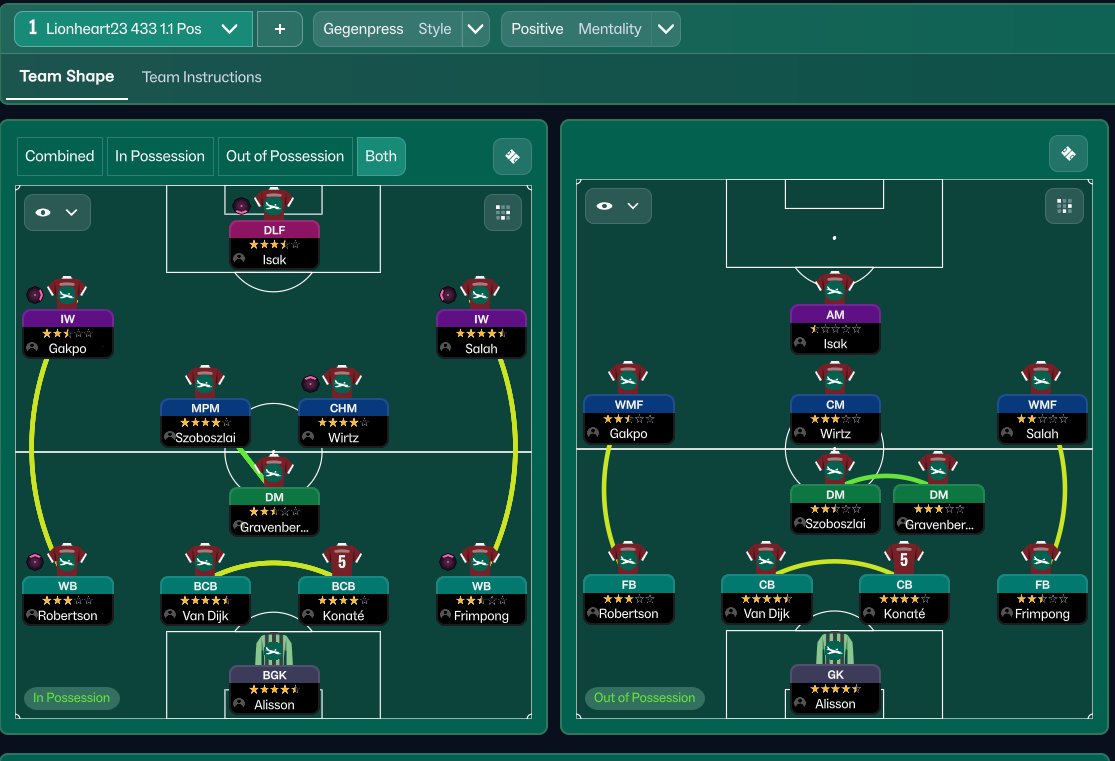Expand chevron beside eye on left pitch
The height and width of the screenshot is (761, 1115).
pyautogui.click(x=71, y=212)
